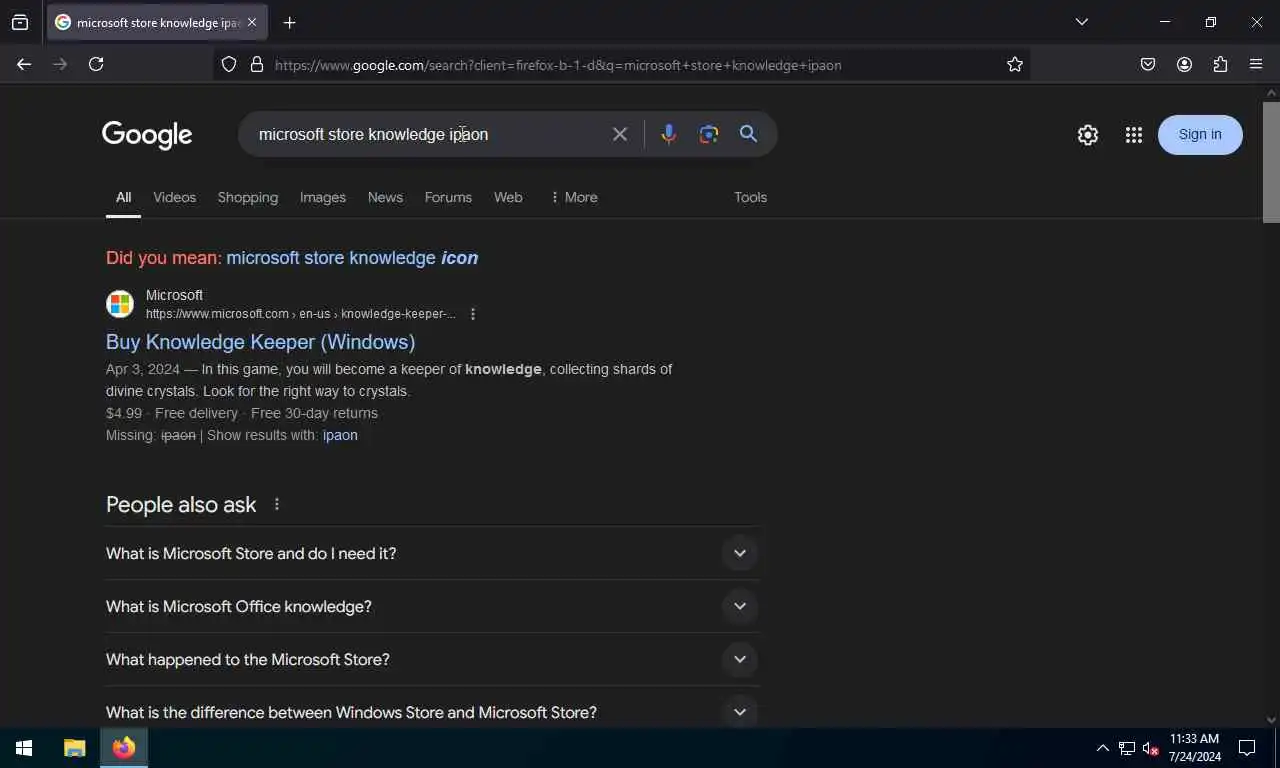Open Firefox application hamburger menu
Viewport: 1280px width, 768px height.
[x=1256, y=64]
